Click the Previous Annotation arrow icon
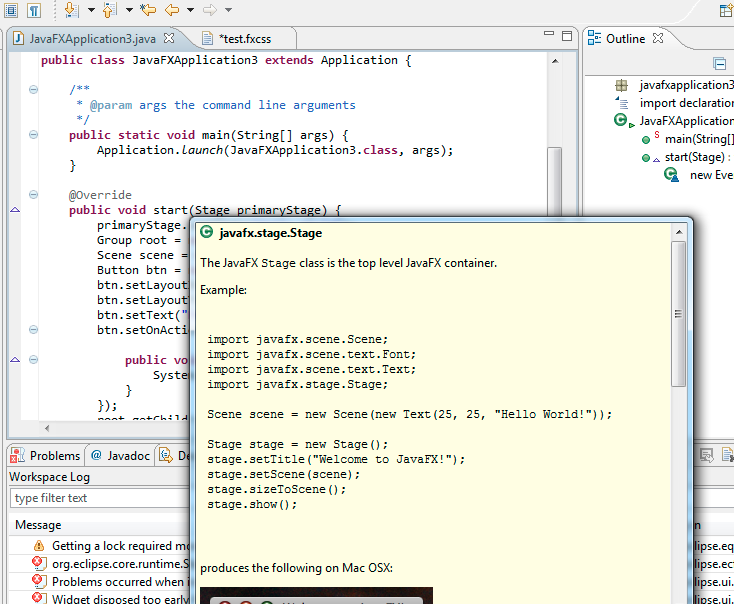 109,10
